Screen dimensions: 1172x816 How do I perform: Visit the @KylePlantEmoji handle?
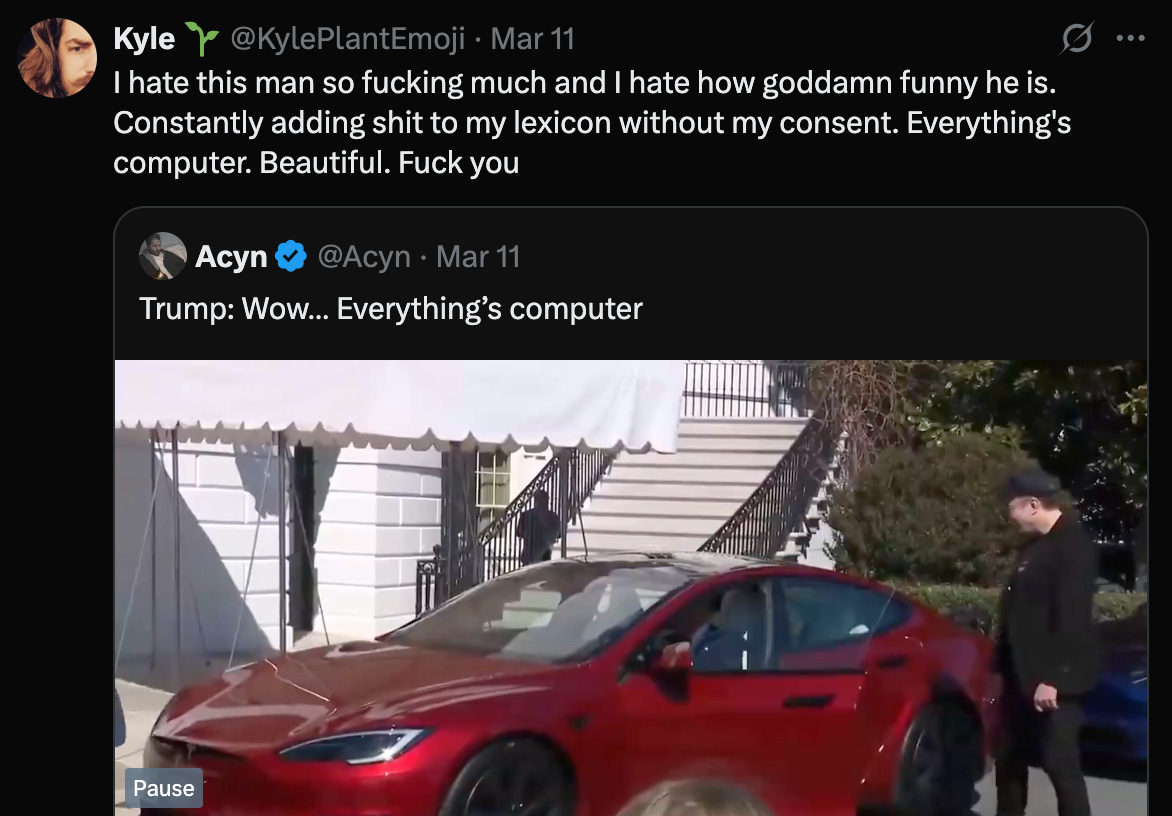[x=348, y=38]
